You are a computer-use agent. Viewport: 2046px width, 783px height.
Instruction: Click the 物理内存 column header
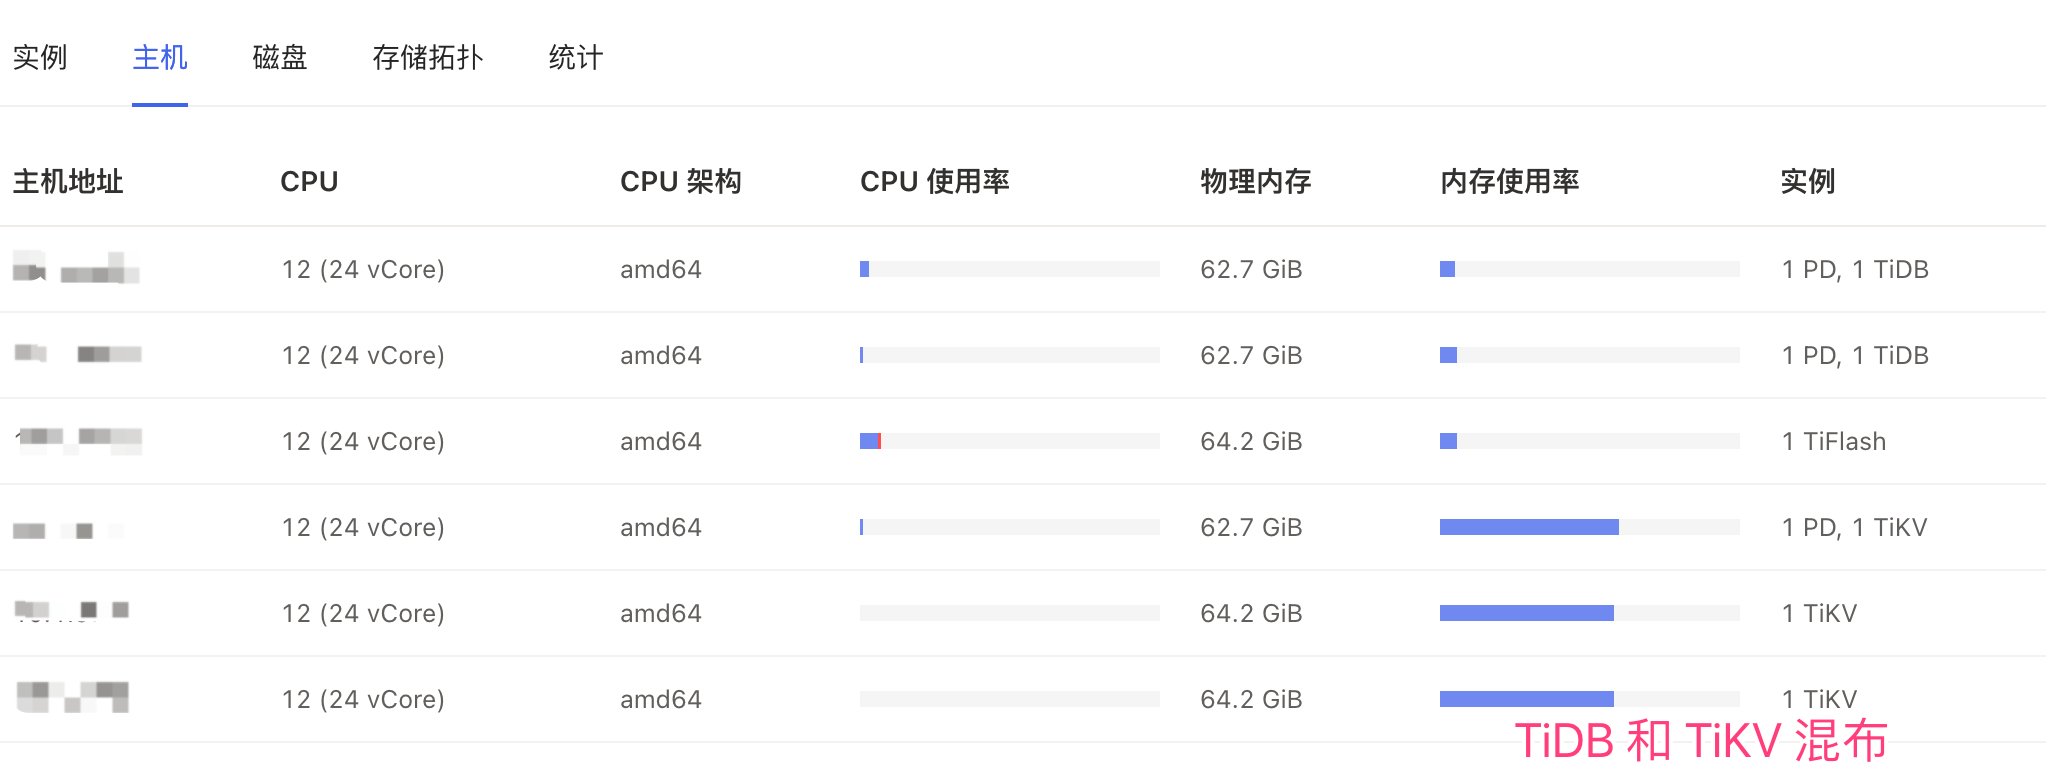[x=1256, y=182]
